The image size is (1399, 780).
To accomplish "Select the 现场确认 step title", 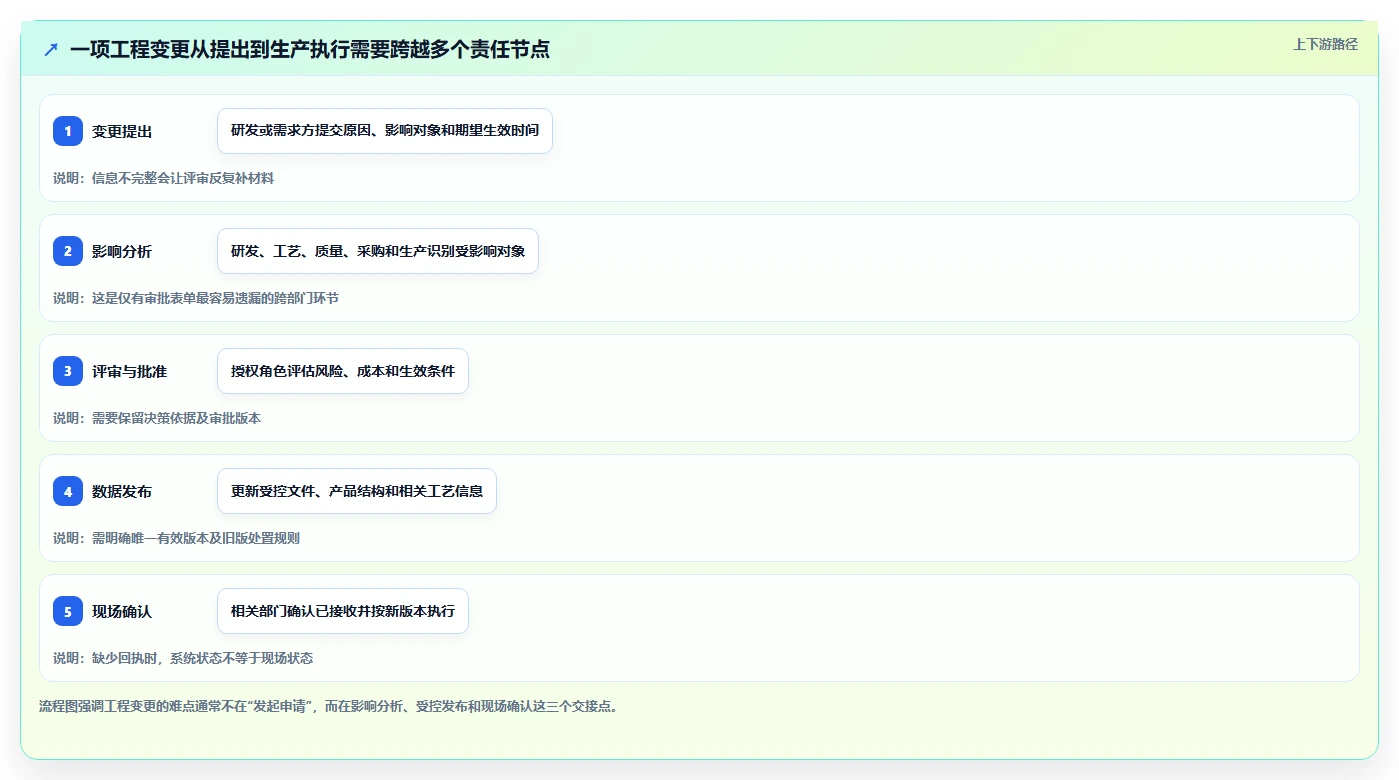I will [122, 612].
